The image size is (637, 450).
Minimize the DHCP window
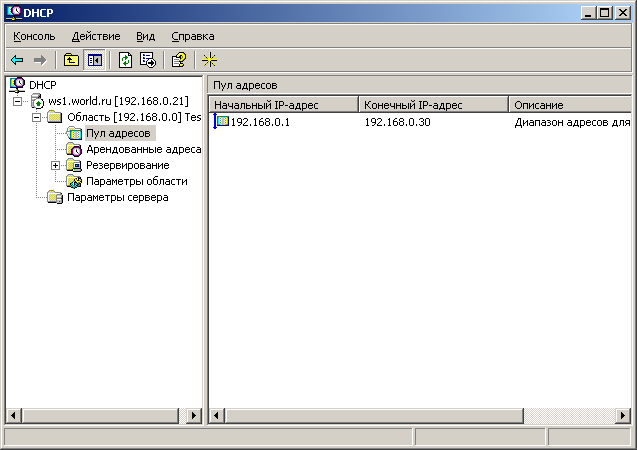[588, 13]
